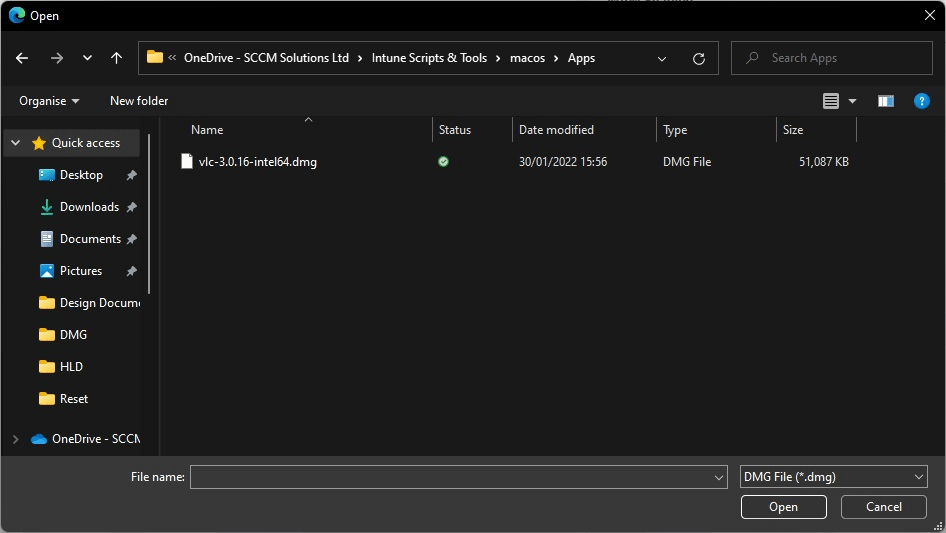
Task: Click the change view layout icon
Action: click(x=830, y=101)
